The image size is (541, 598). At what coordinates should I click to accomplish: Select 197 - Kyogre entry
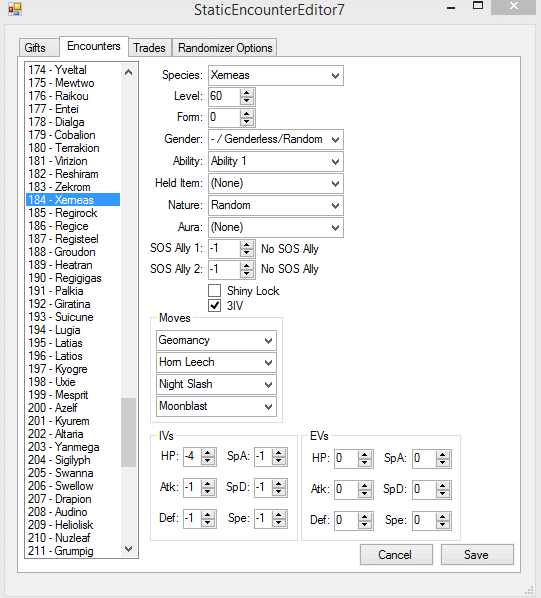tap(73, 369)
